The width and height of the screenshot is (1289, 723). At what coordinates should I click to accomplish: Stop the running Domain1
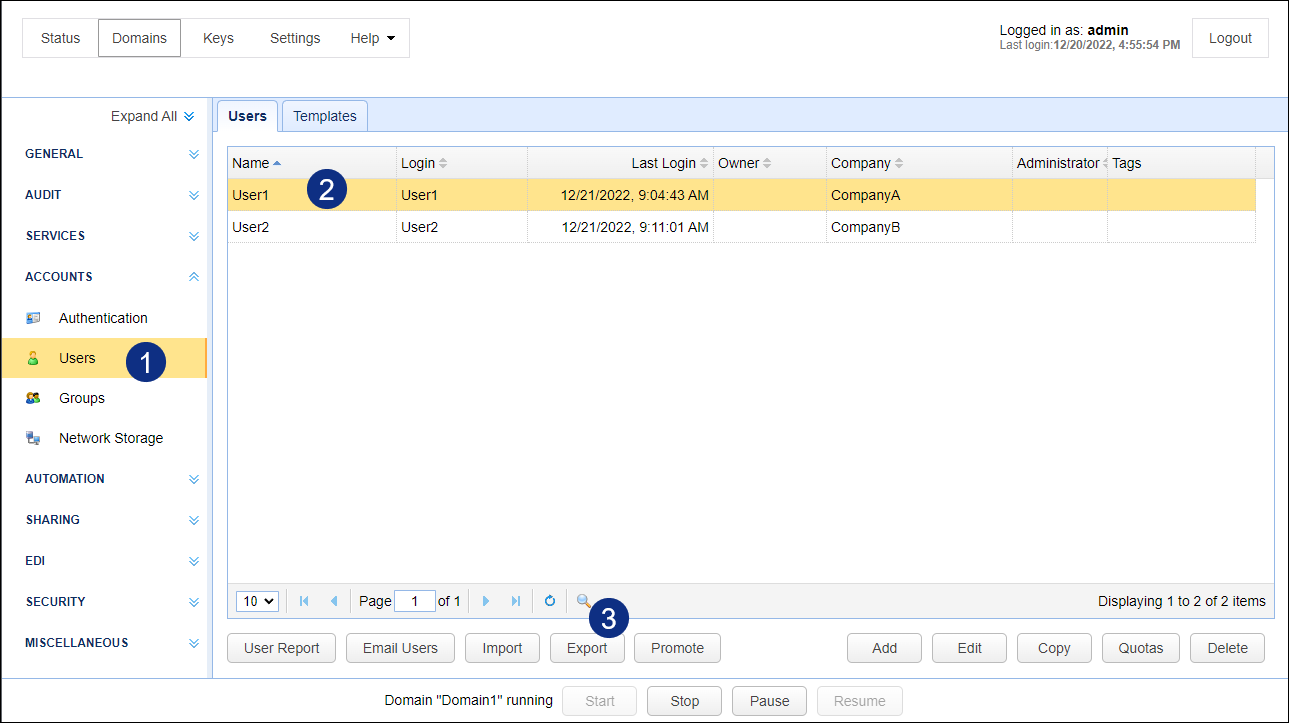685,701
